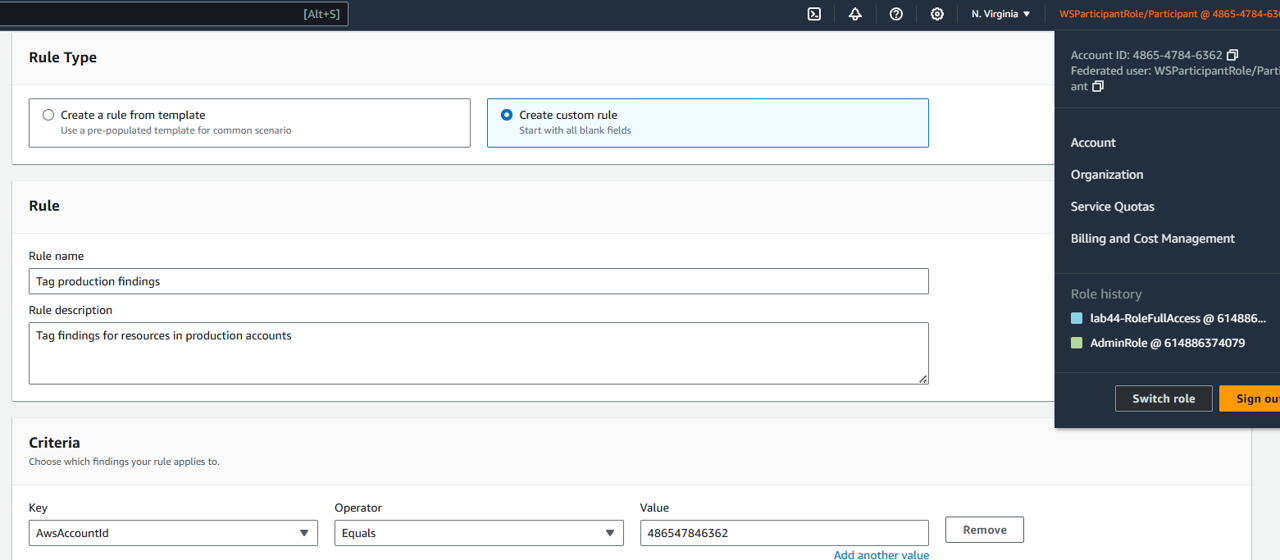Open Billing and Cost Management
The height and width of the screenshot is (560, 1280).
1152,238
